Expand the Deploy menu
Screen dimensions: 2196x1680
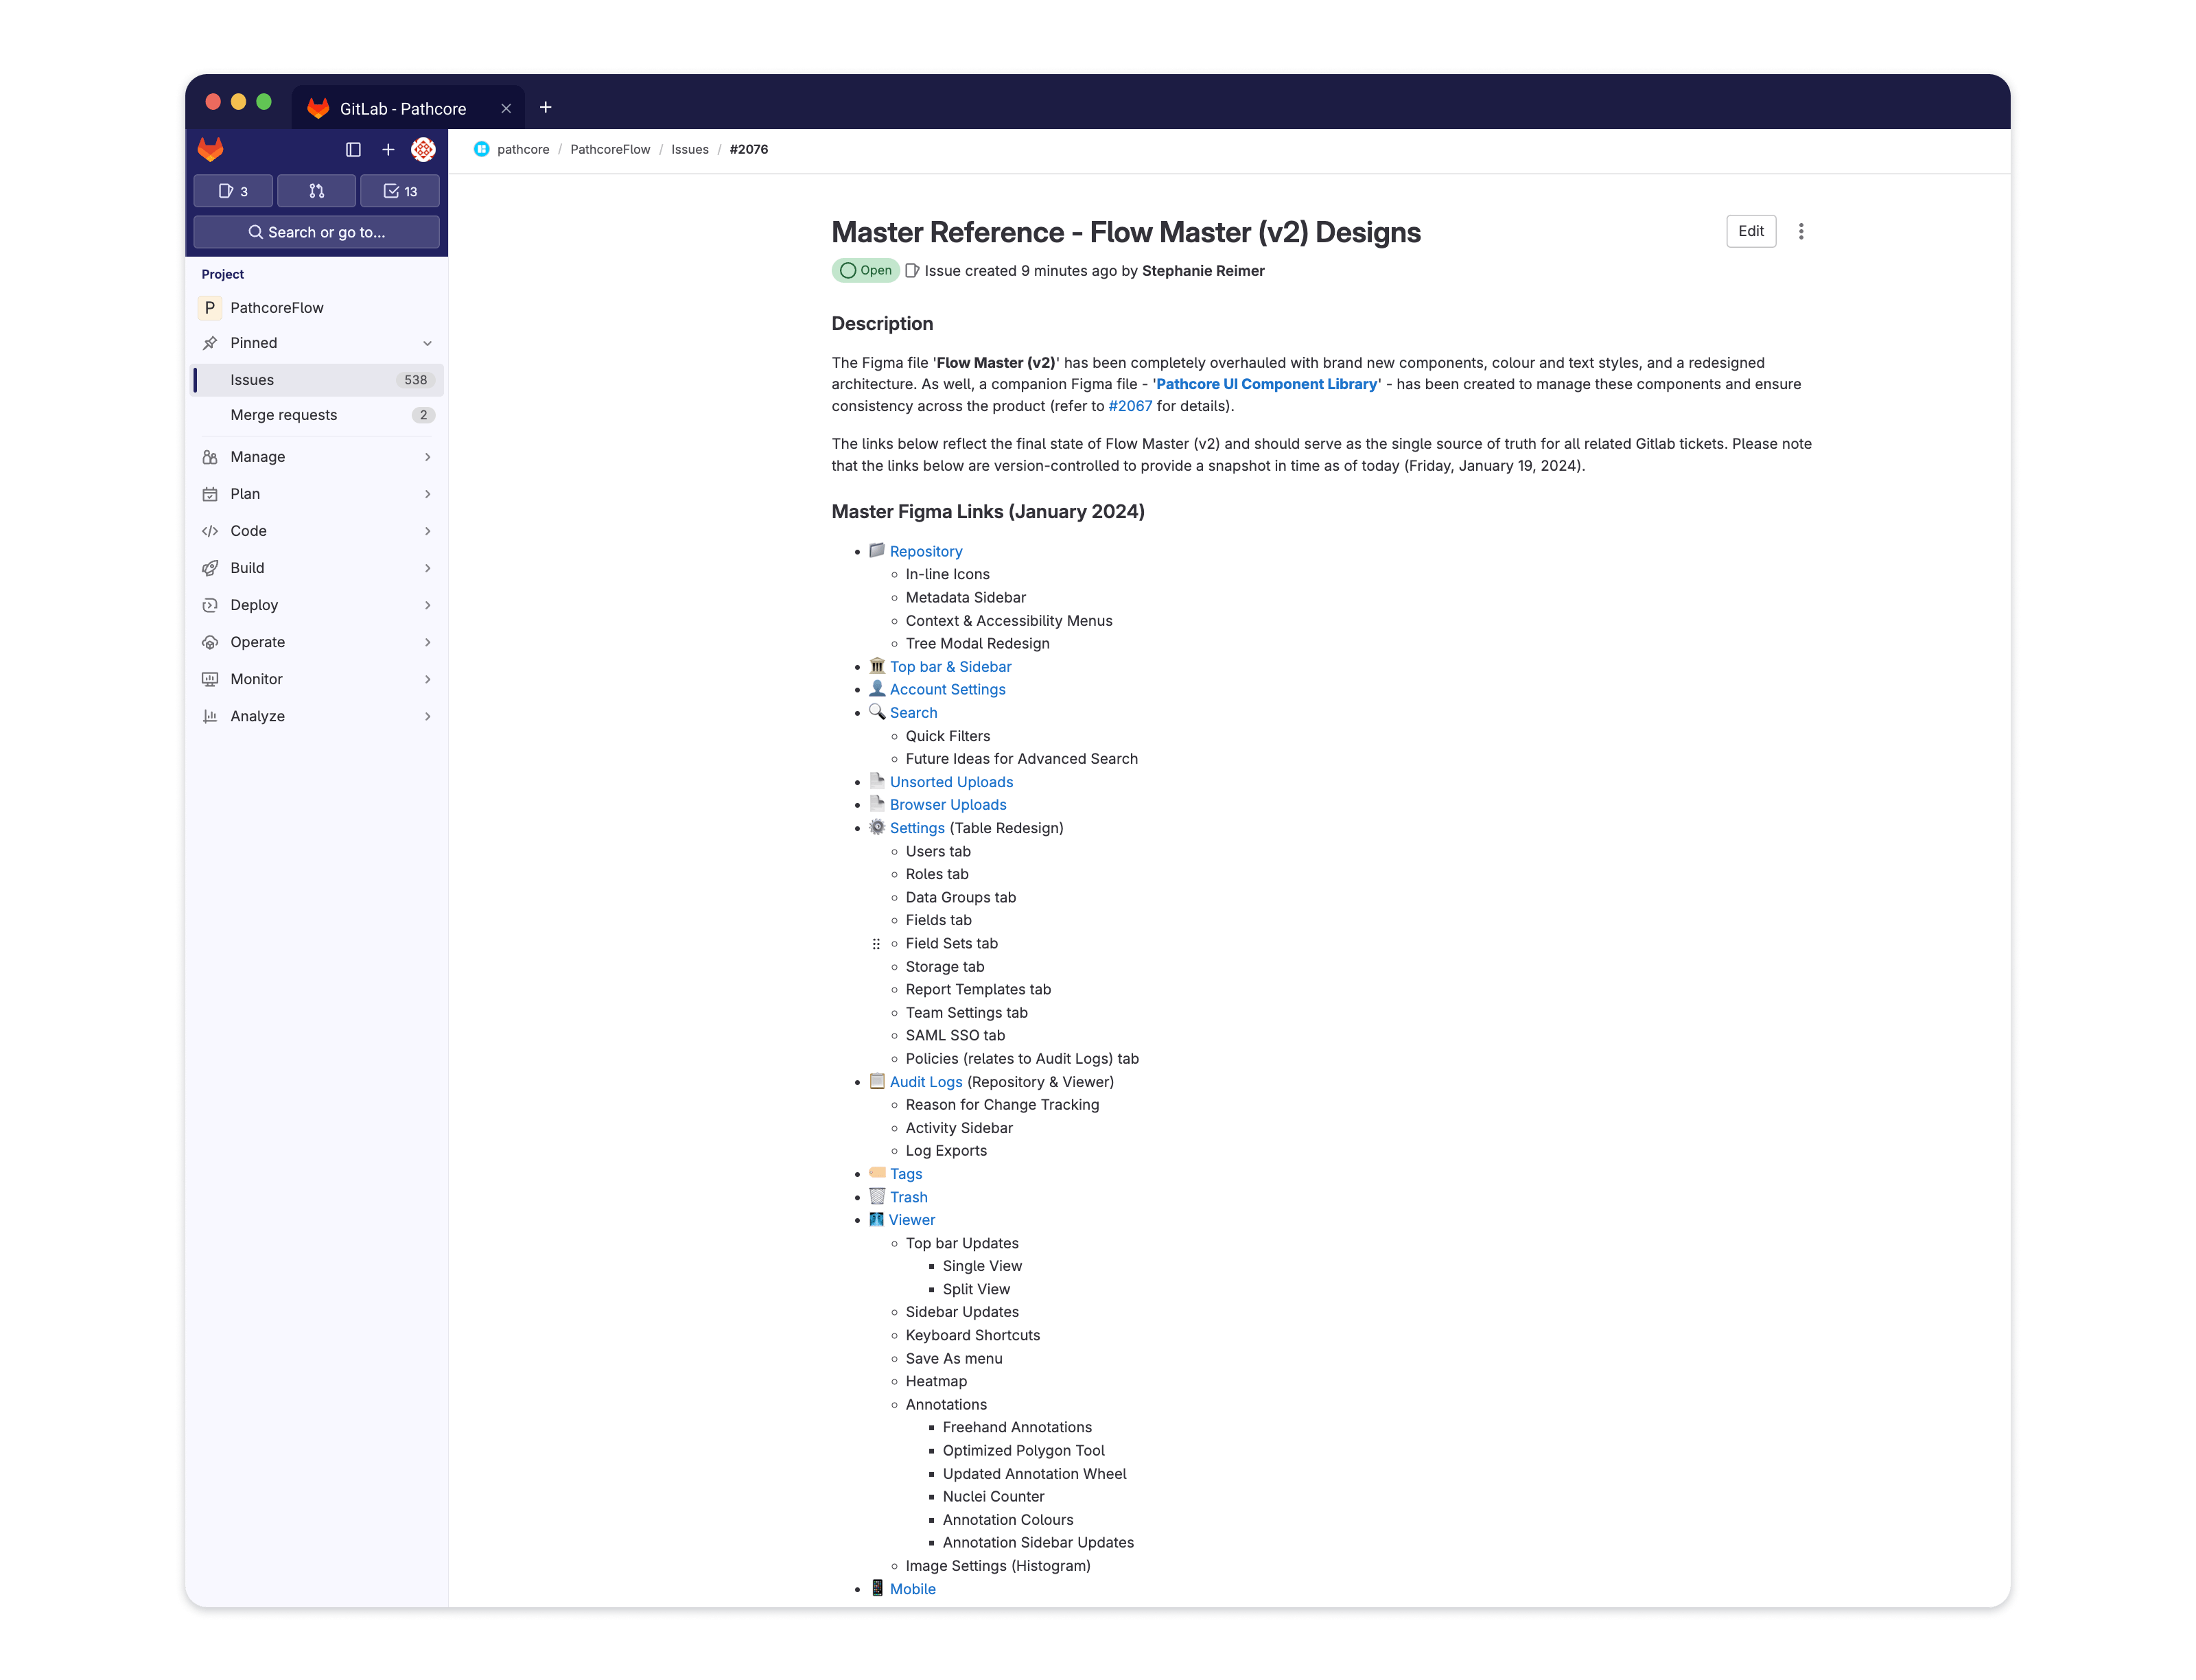pyautogui.click(x=316, y=605)
